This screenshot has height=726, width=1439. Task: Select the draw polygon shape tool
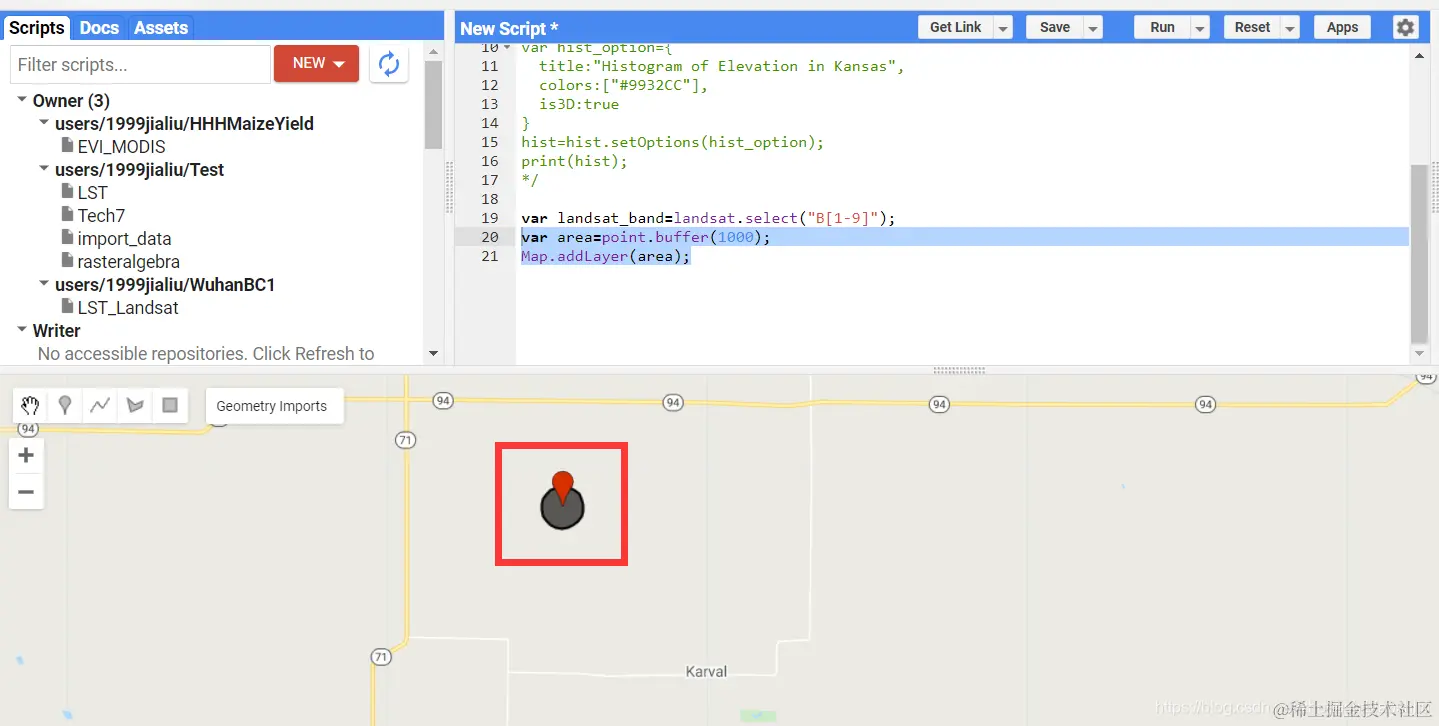135,405
